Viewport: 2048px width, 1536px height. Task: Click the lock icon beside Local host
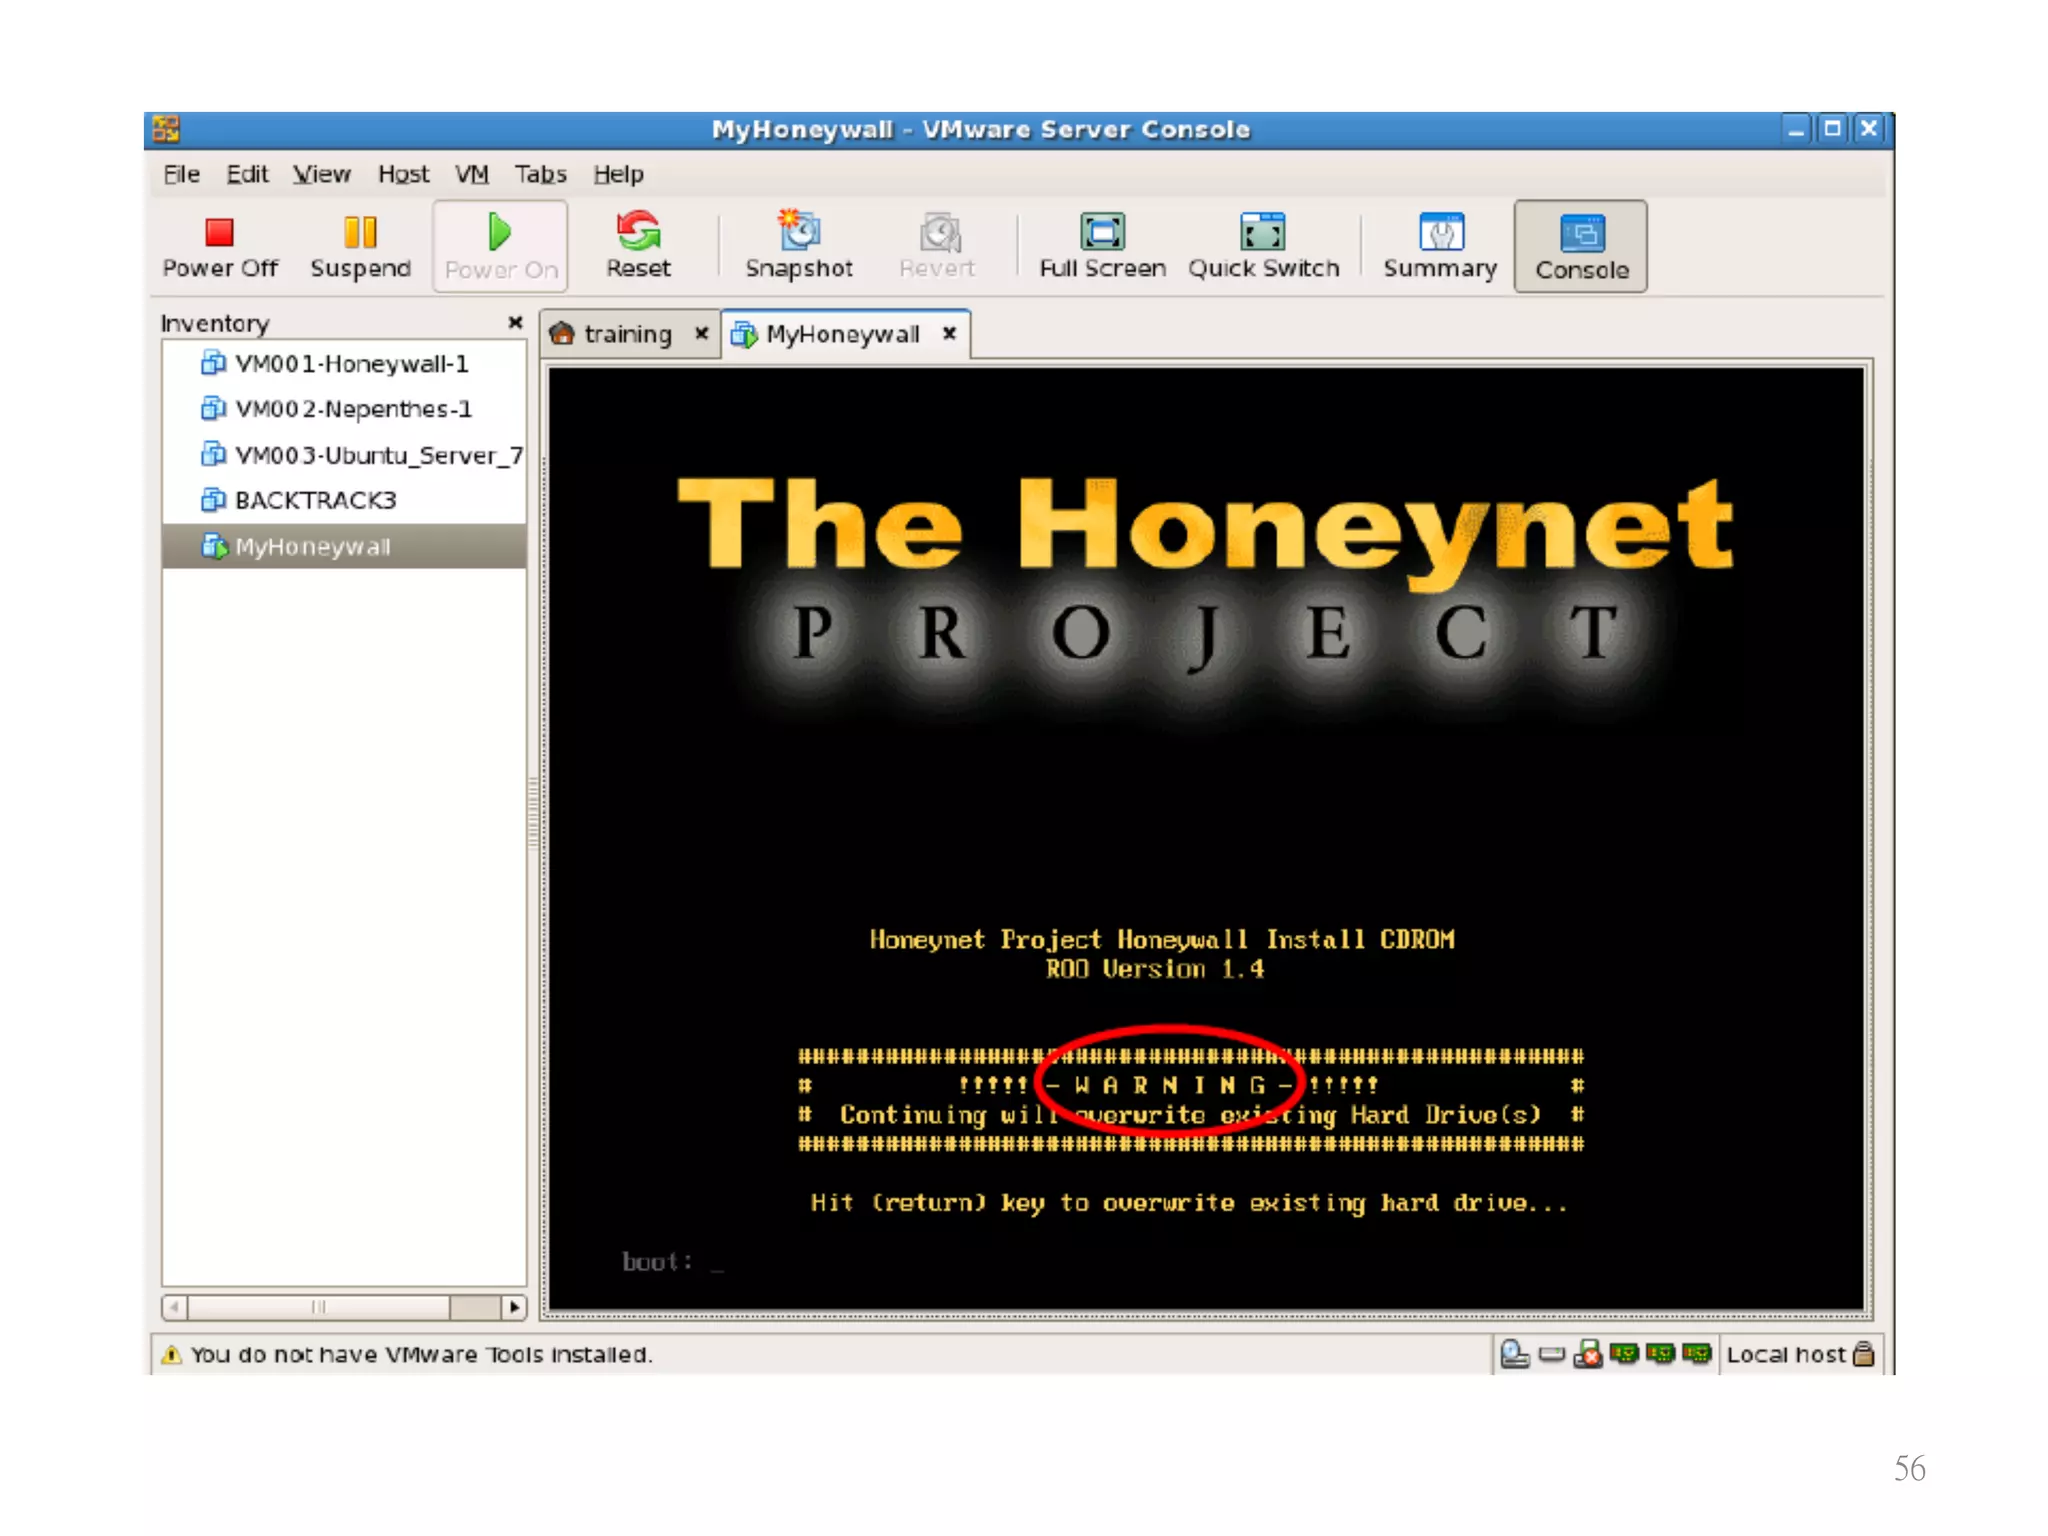tap(1863, 1354)
